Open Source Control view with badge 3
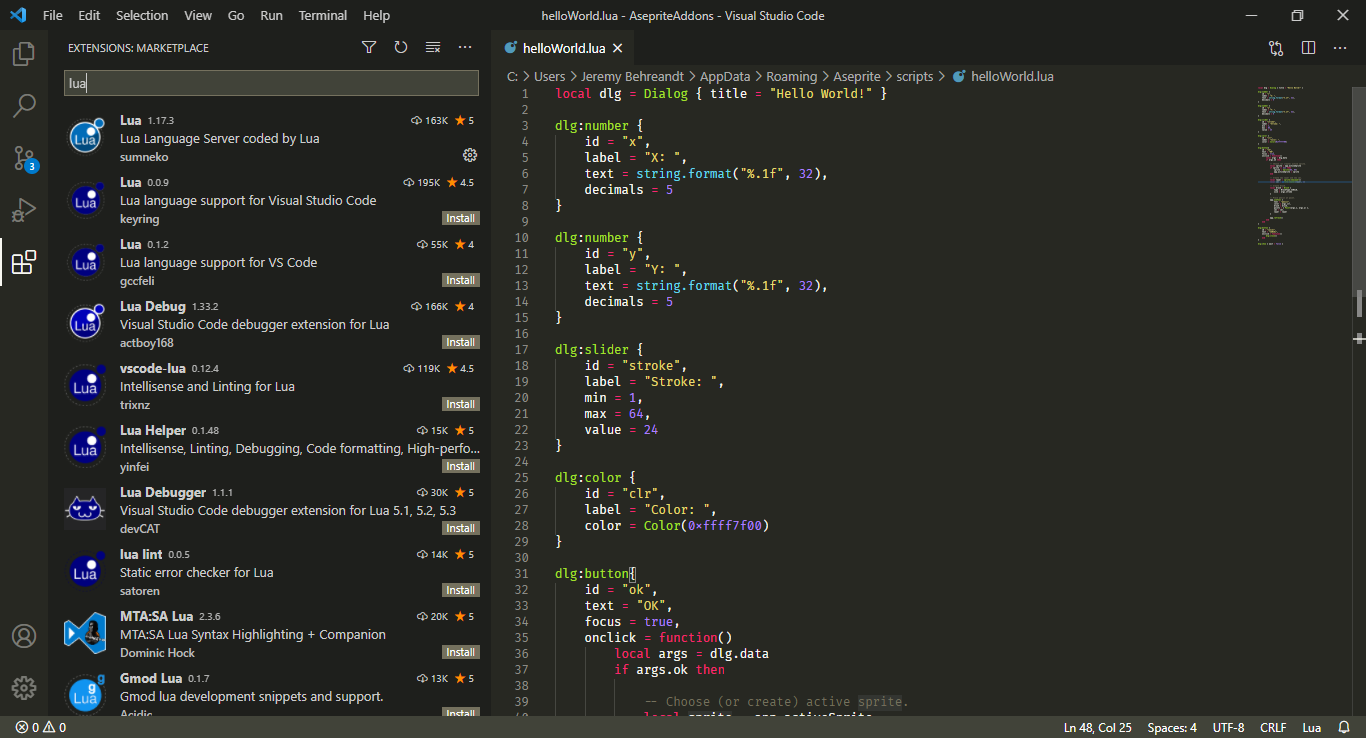 click(x=24, y=158)
